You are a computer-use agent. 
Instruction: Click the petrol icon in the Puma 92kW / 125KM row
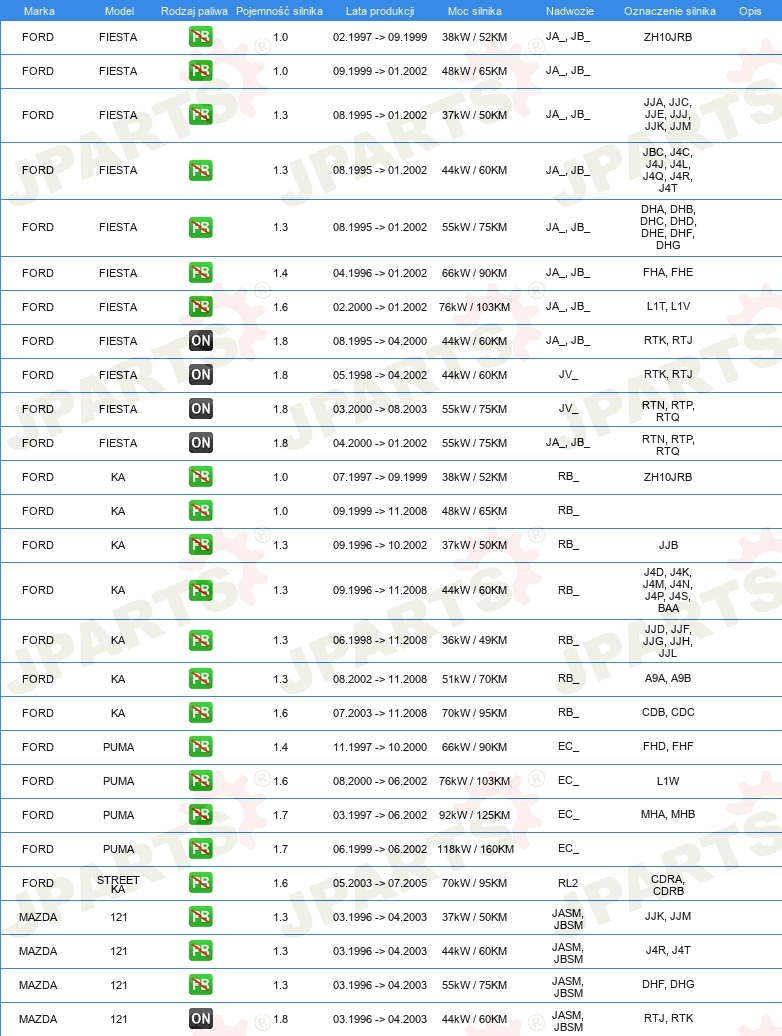coord(201,815)
